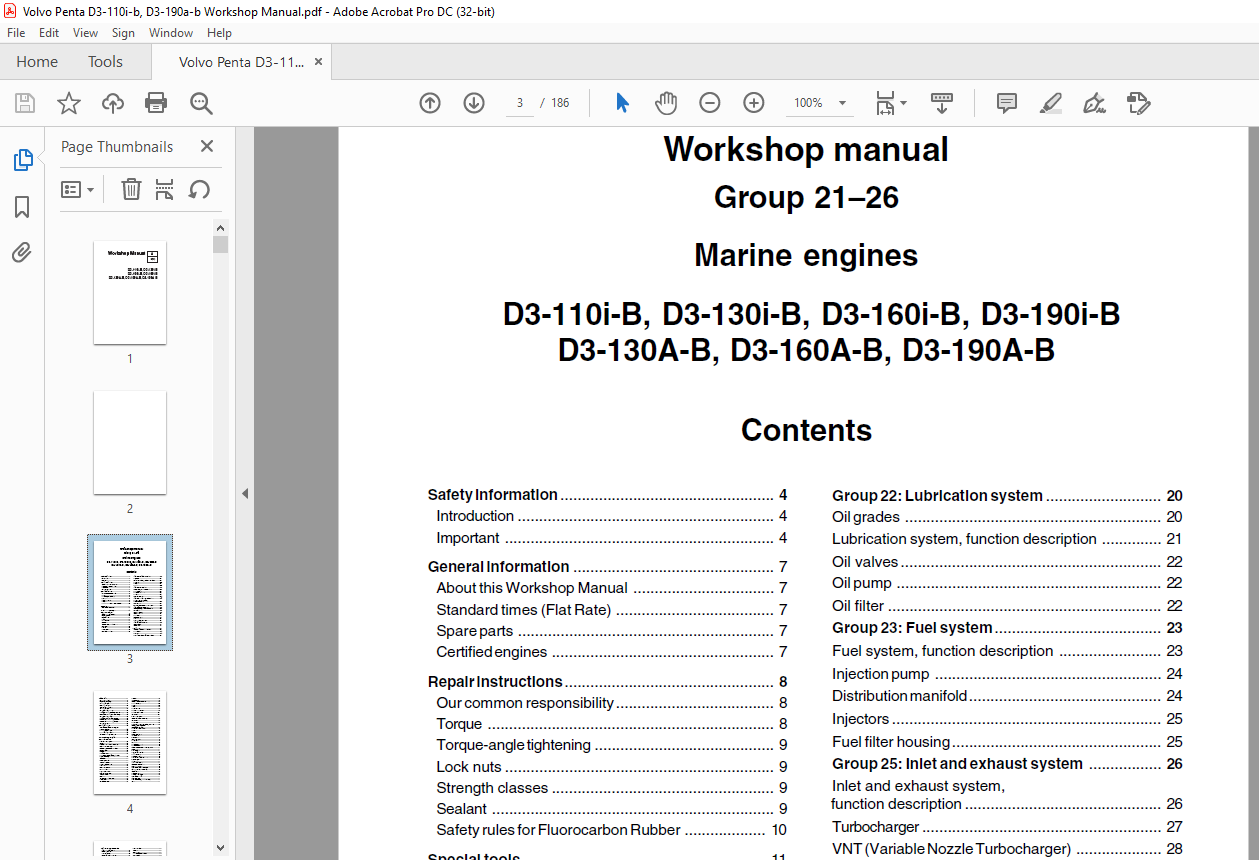
Task: Close the Page Thumbnails panel
Action: 207,146
